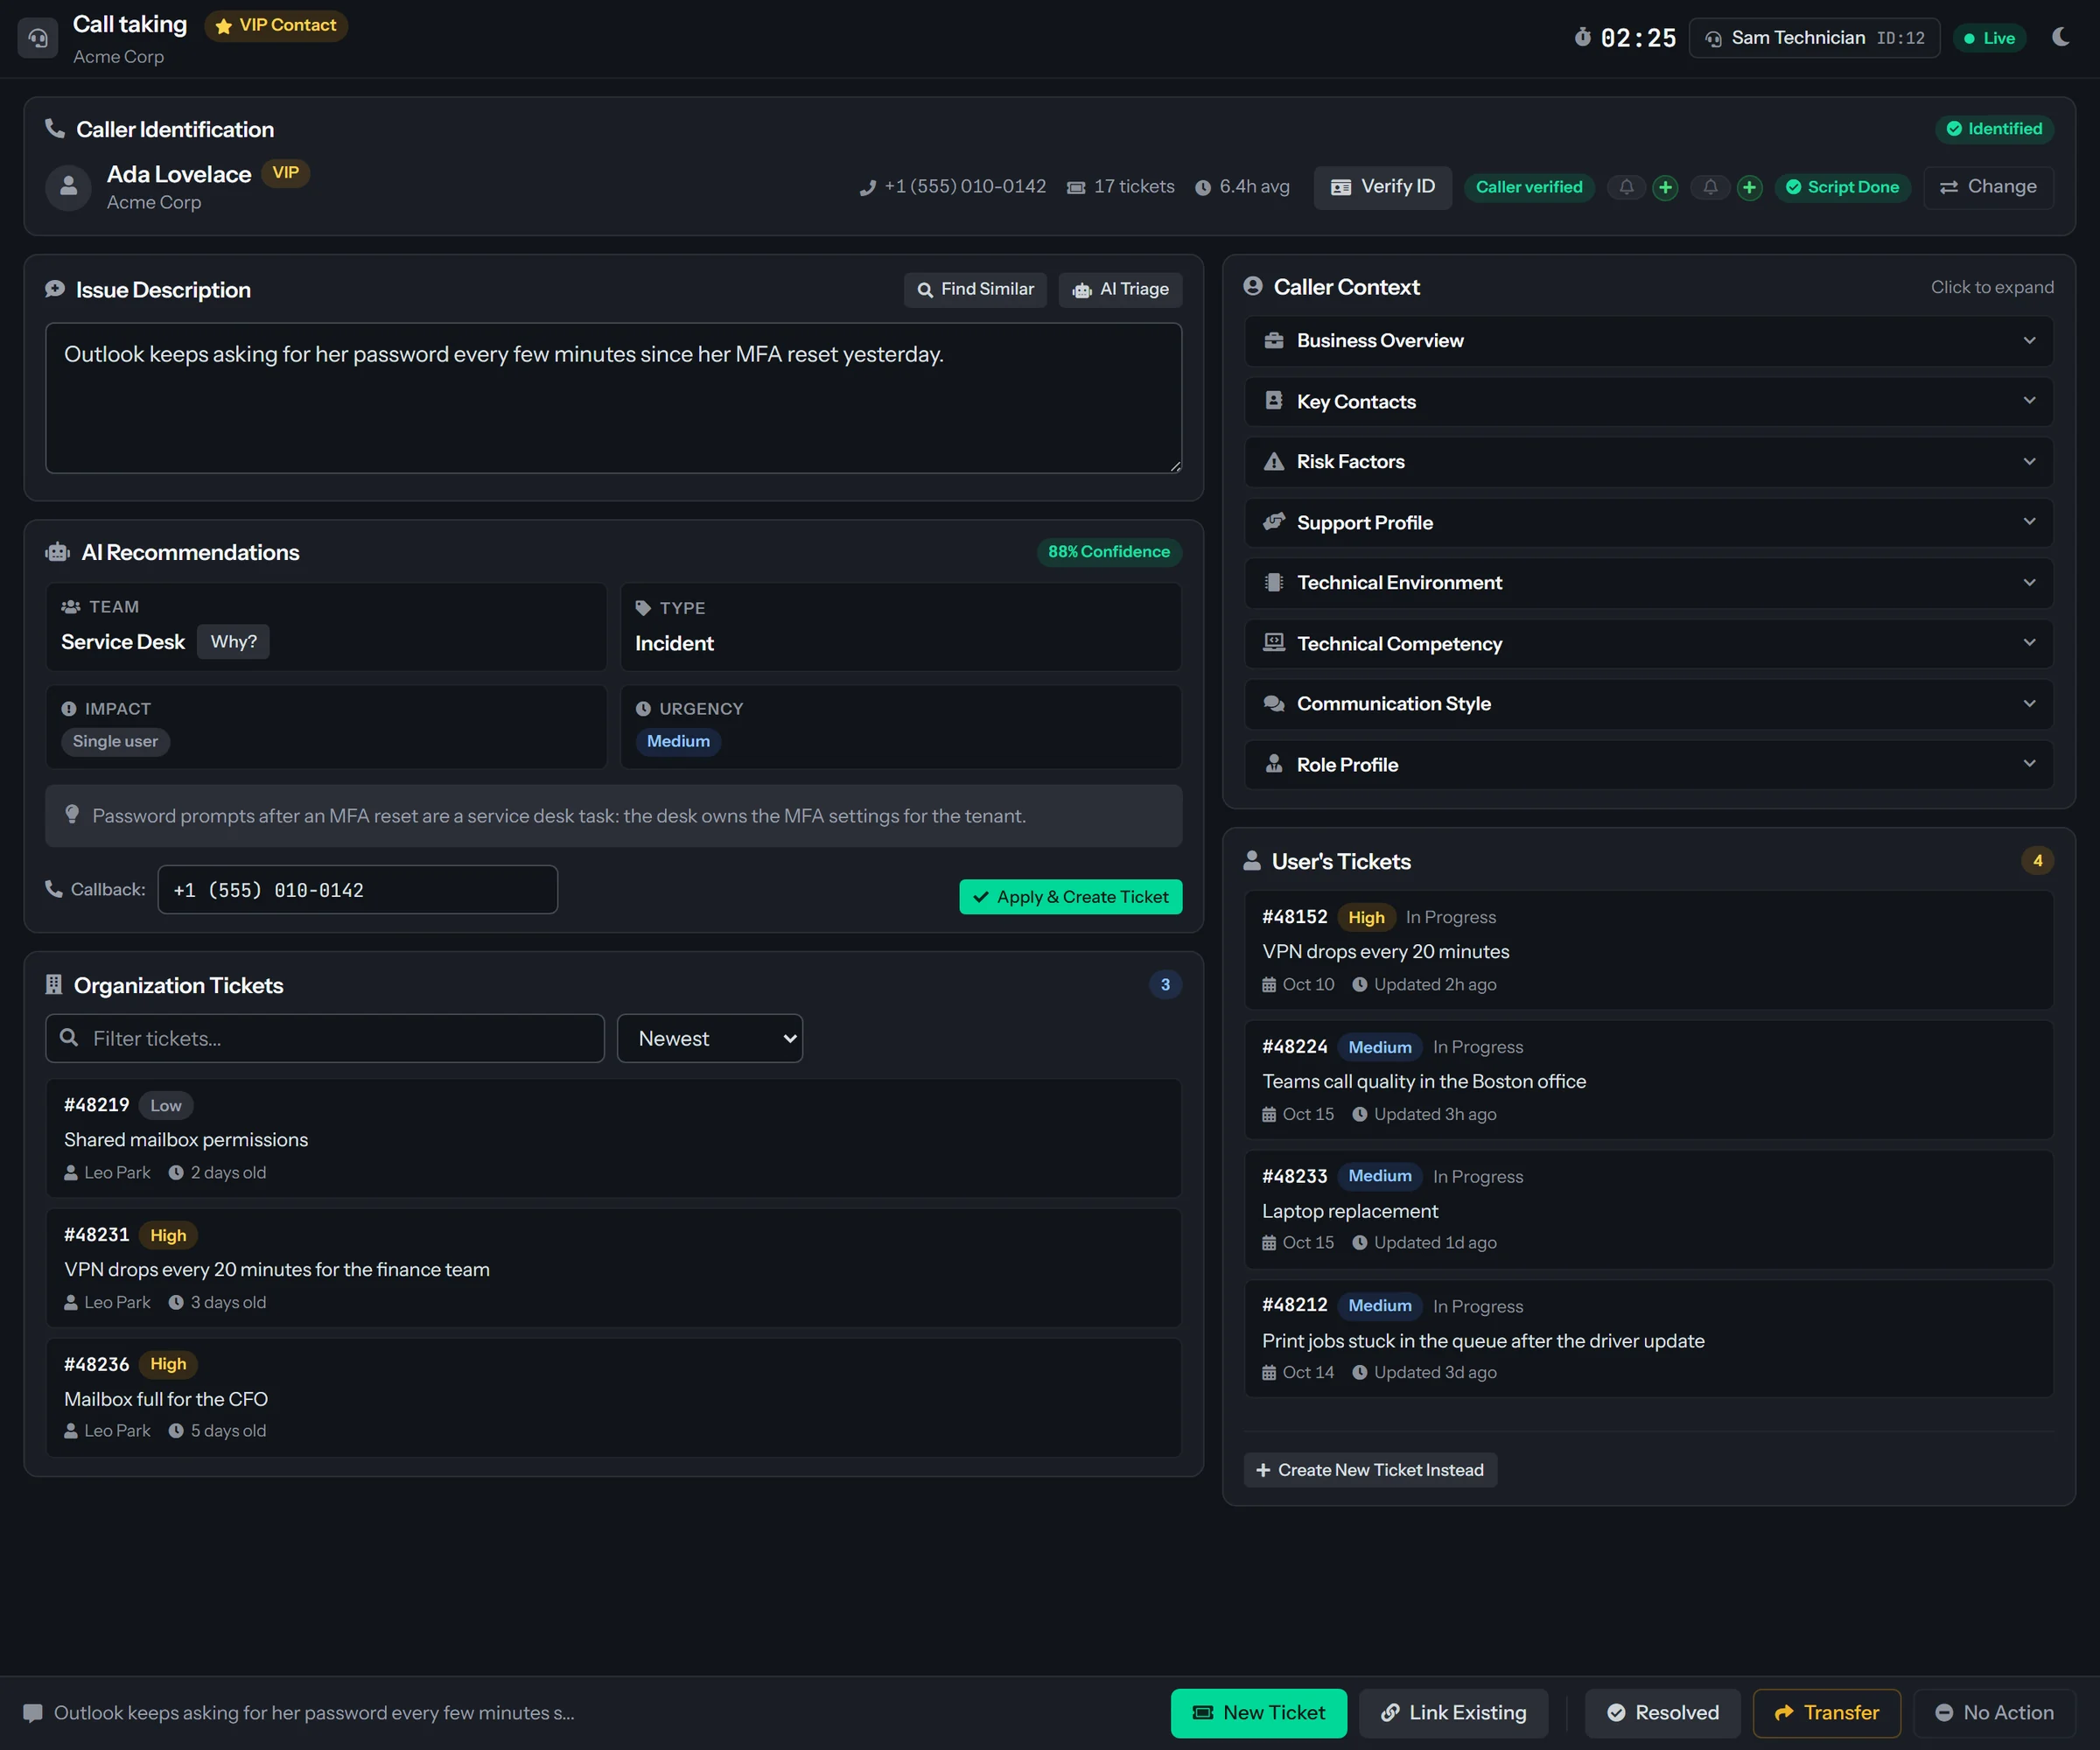Click Create New Ticket Instead
The height and width of the screenshot is (1750, 2100).
tap(1370, 1470)
